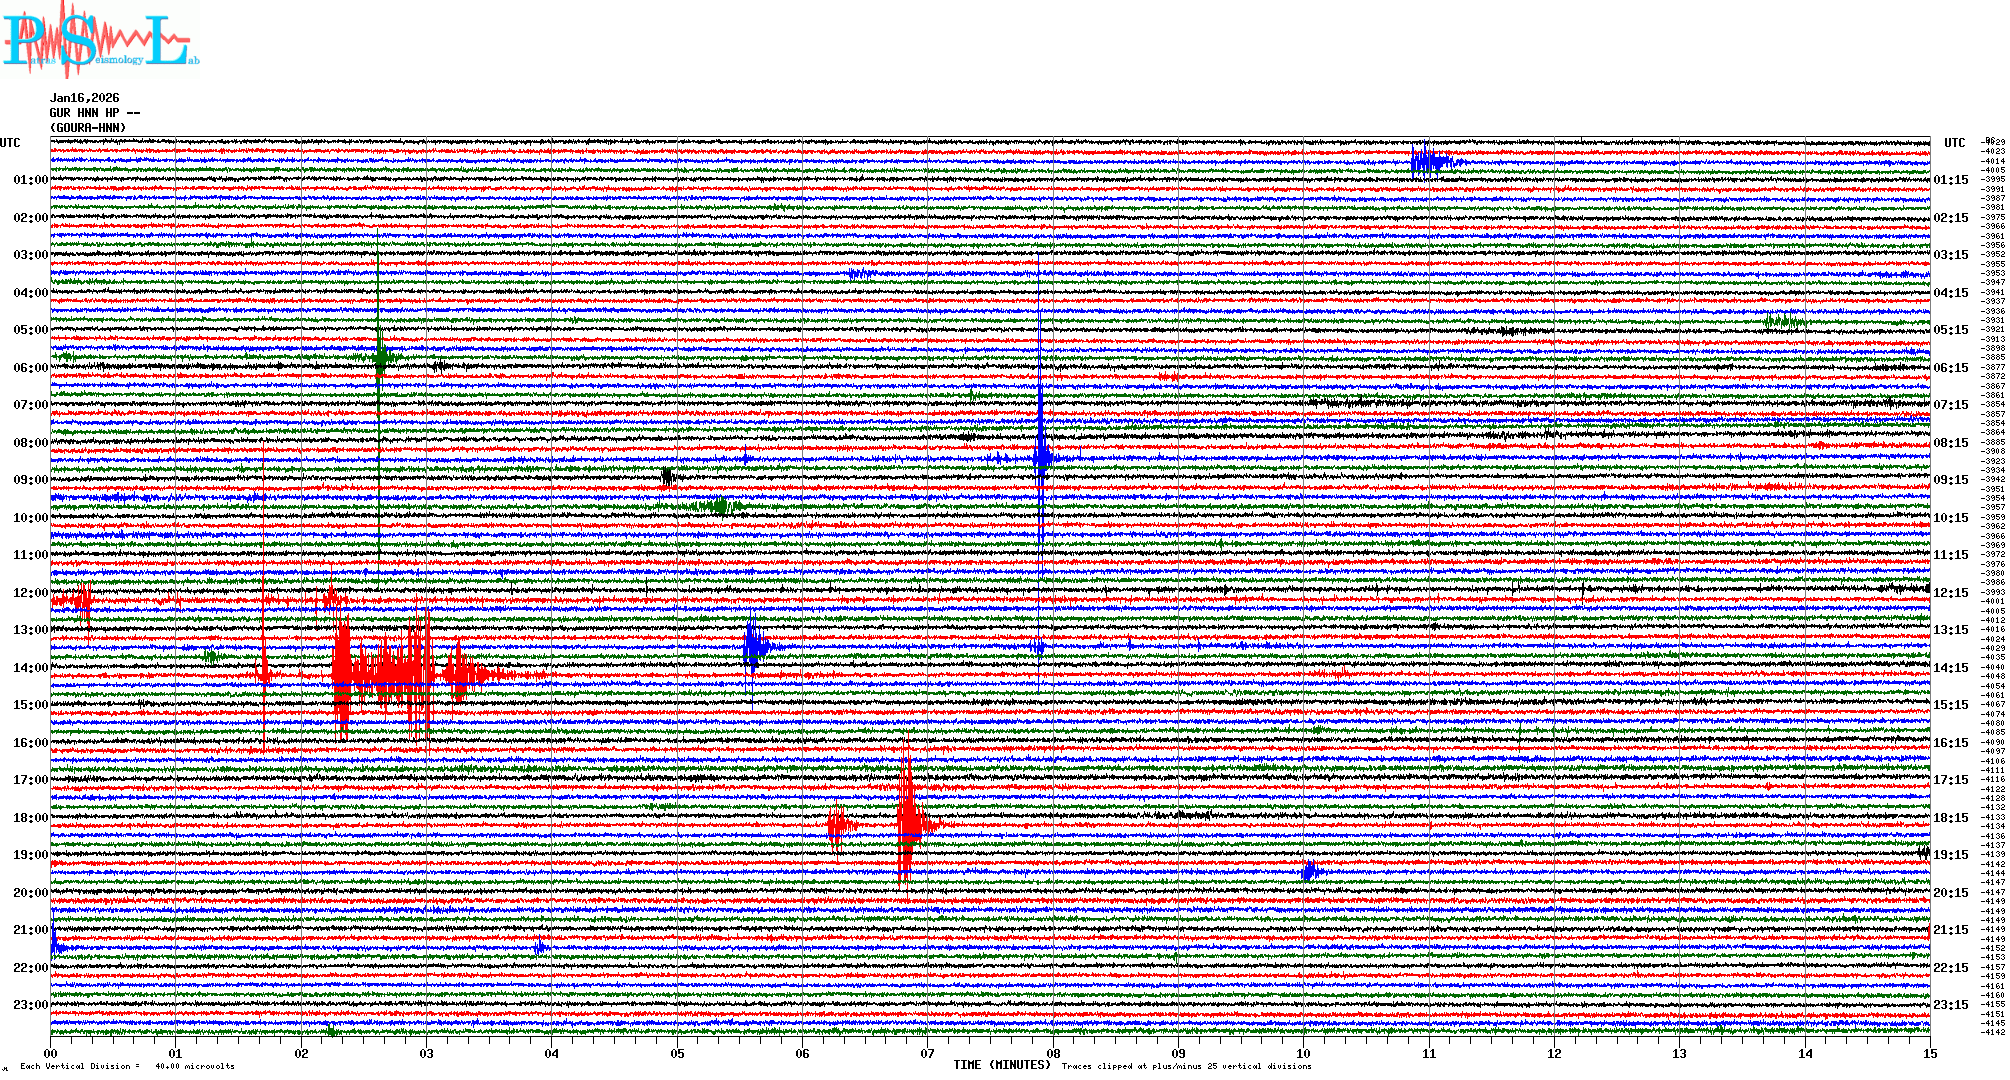Select the 01:00 UTC hour label on left
Screen dimensions: 2010x1080
tap(30, 180)
